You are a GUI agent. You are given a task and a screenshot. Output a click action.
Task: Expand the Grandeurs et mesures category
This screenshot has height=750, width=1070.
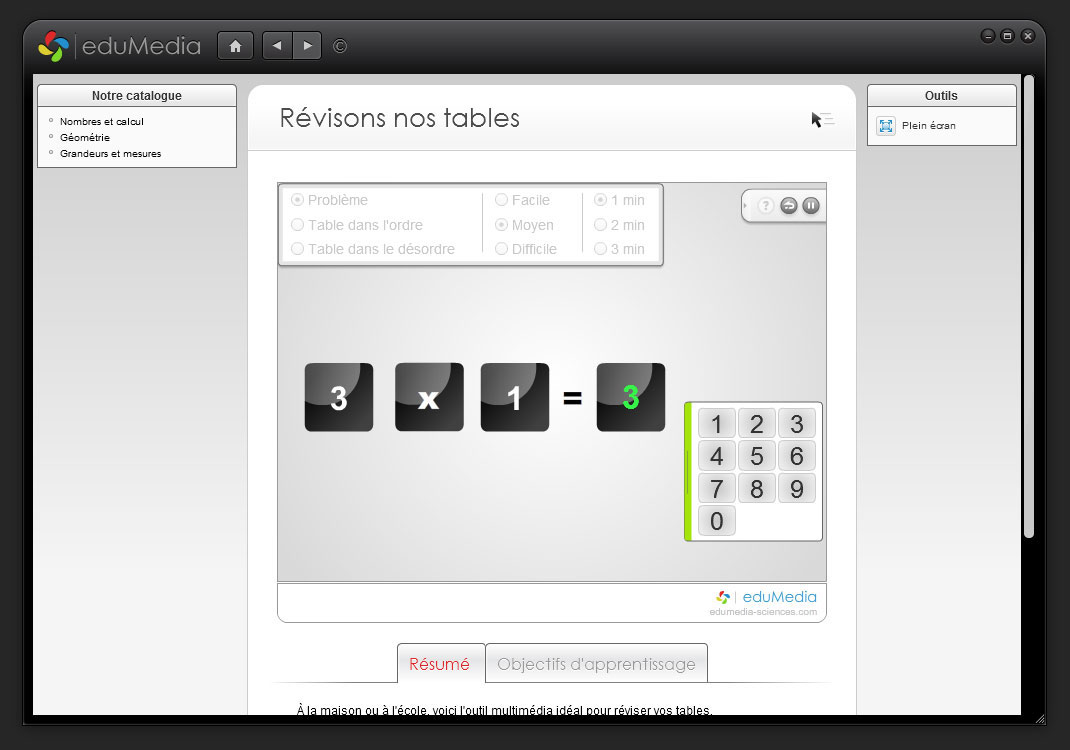pos(110,154)
